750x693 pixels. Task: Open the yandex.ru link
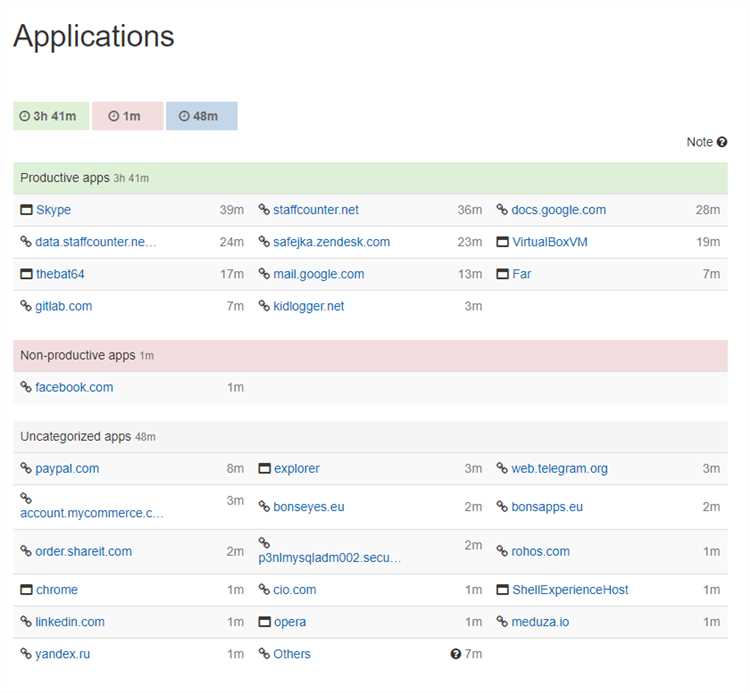[63, 654]
